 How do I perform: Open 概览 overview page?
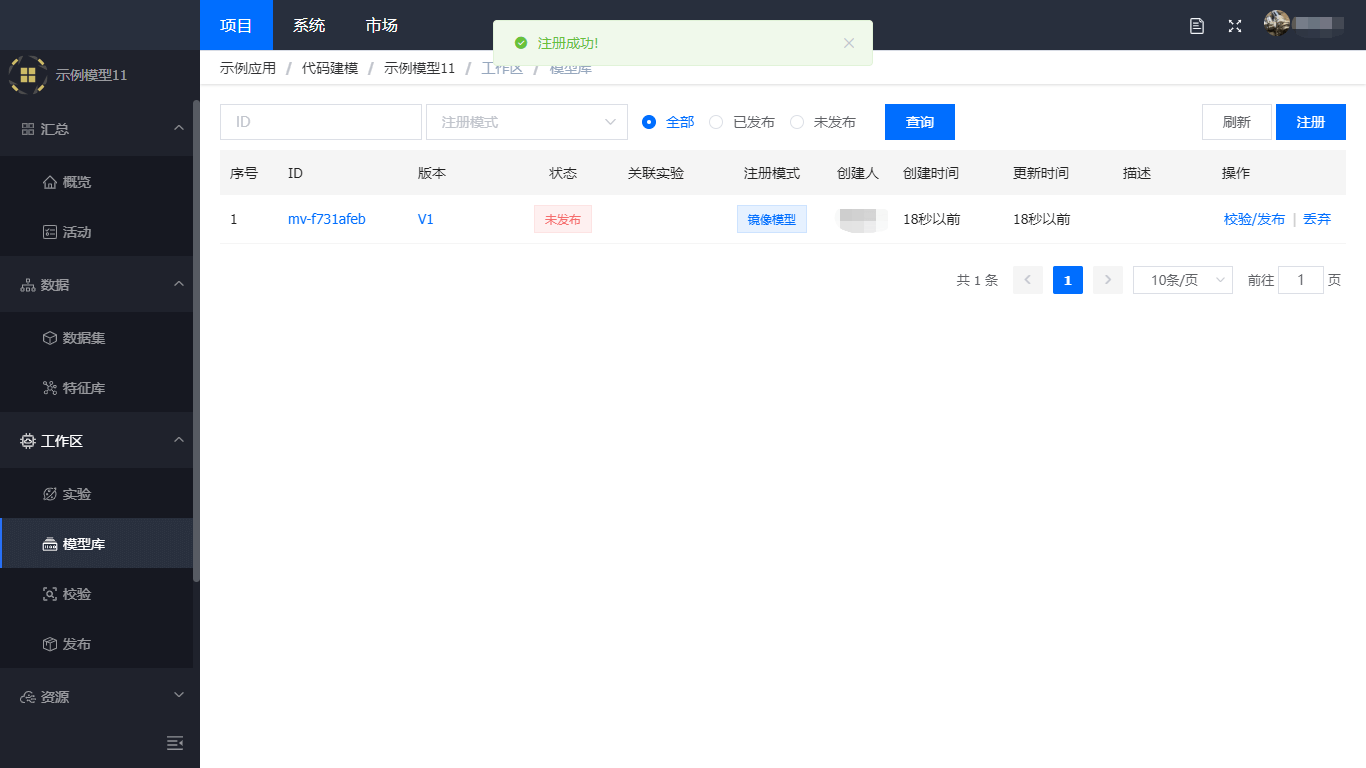[76, 182]
